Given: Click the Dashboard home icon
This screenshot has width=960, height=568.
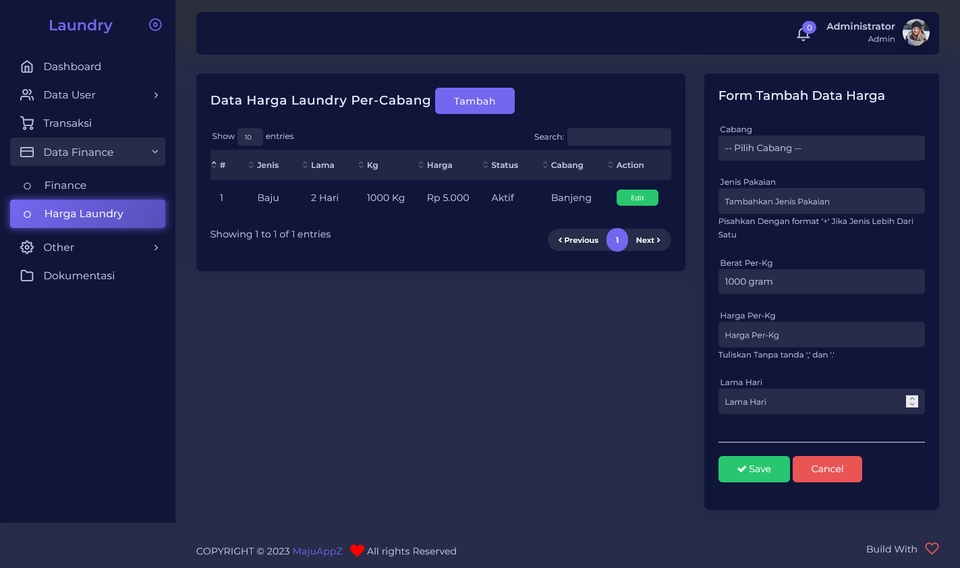Looking at the screenshot, I should (27, 66).
